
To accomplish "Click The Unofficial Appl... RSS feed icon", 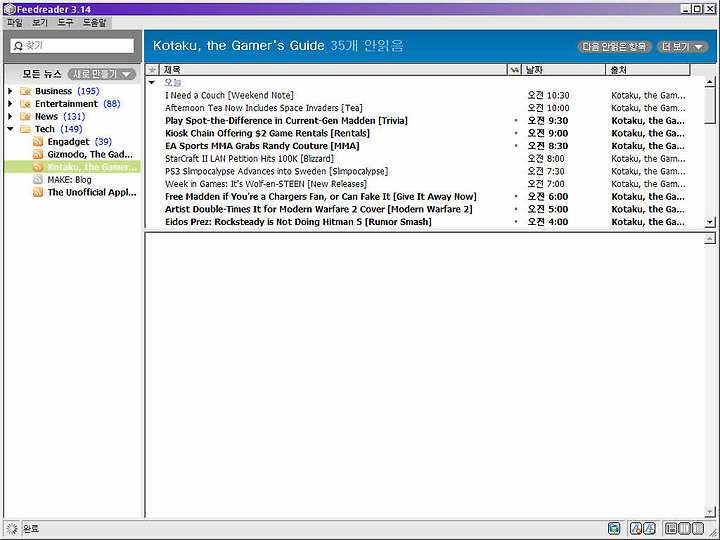I will [x=38, y=192].
